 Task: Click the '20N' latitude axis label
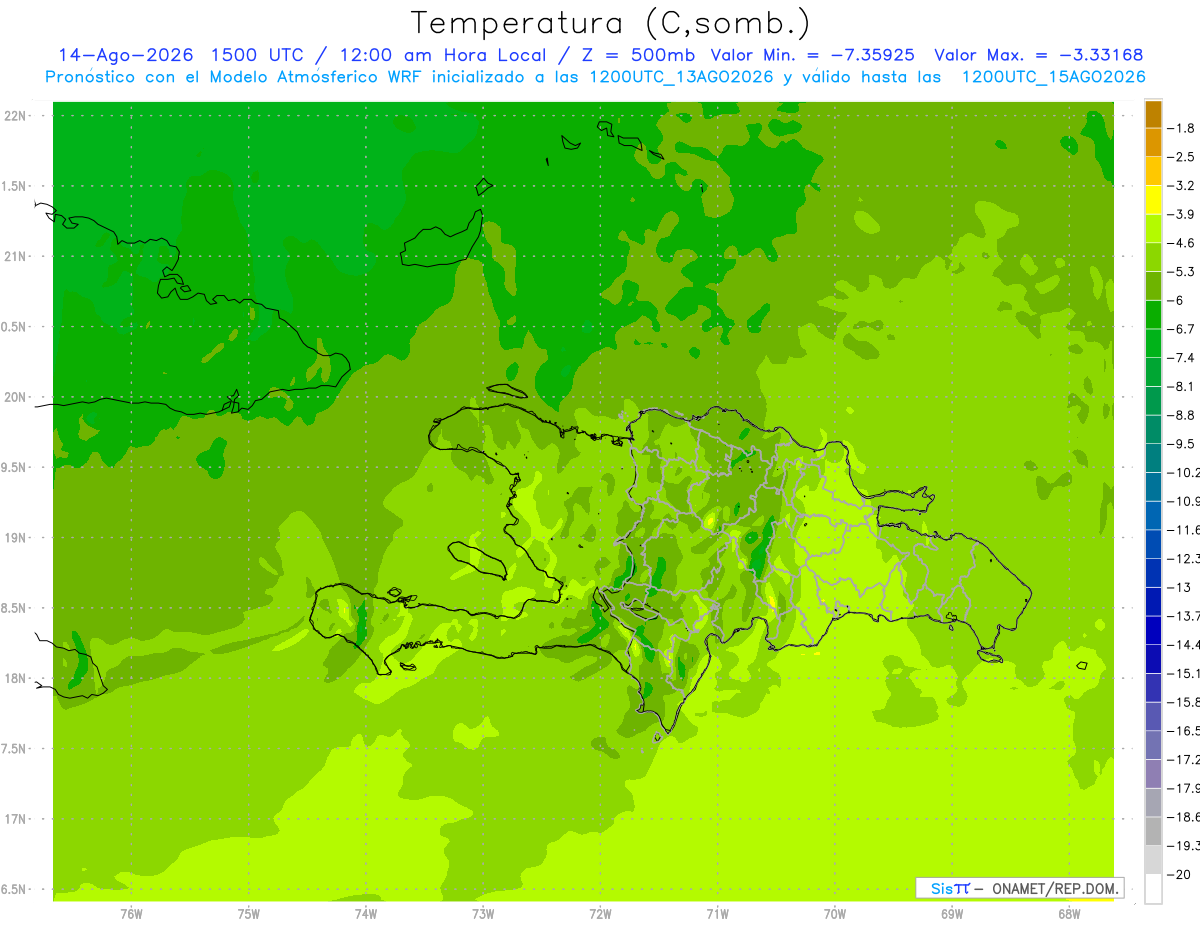tap(14, 397)
